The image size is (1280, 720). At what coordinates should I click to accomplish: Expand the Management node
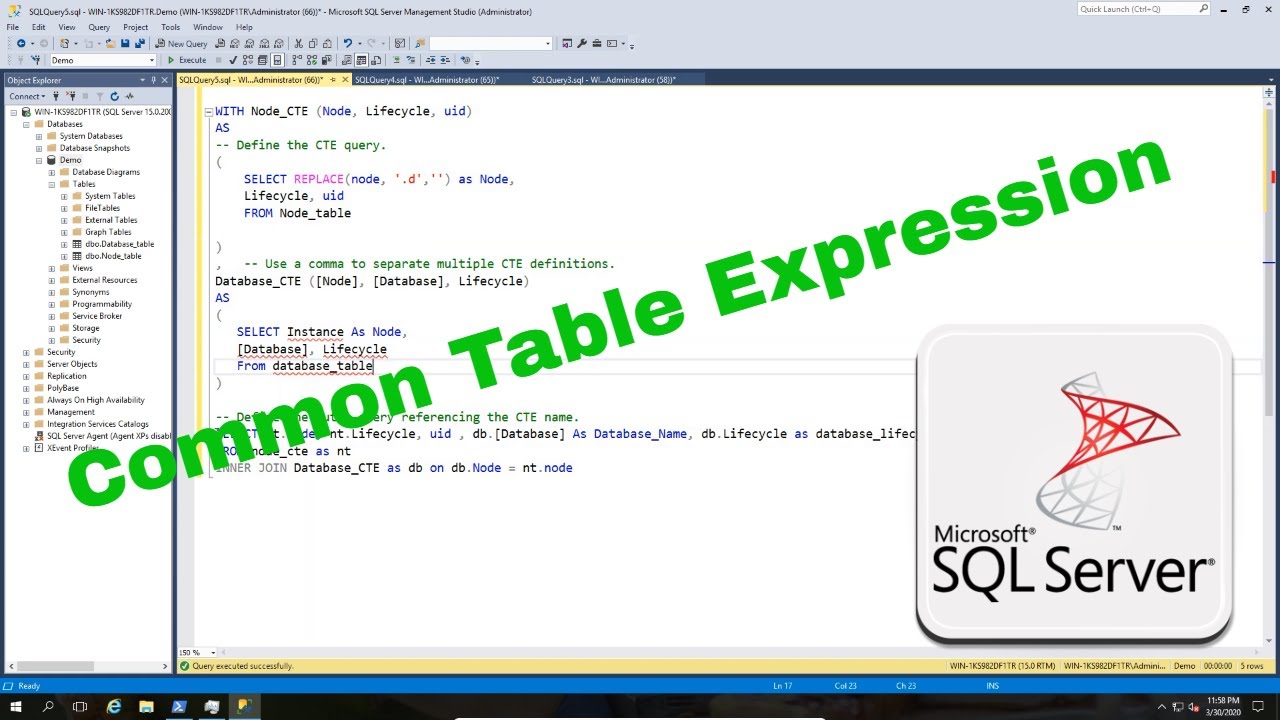27,412
